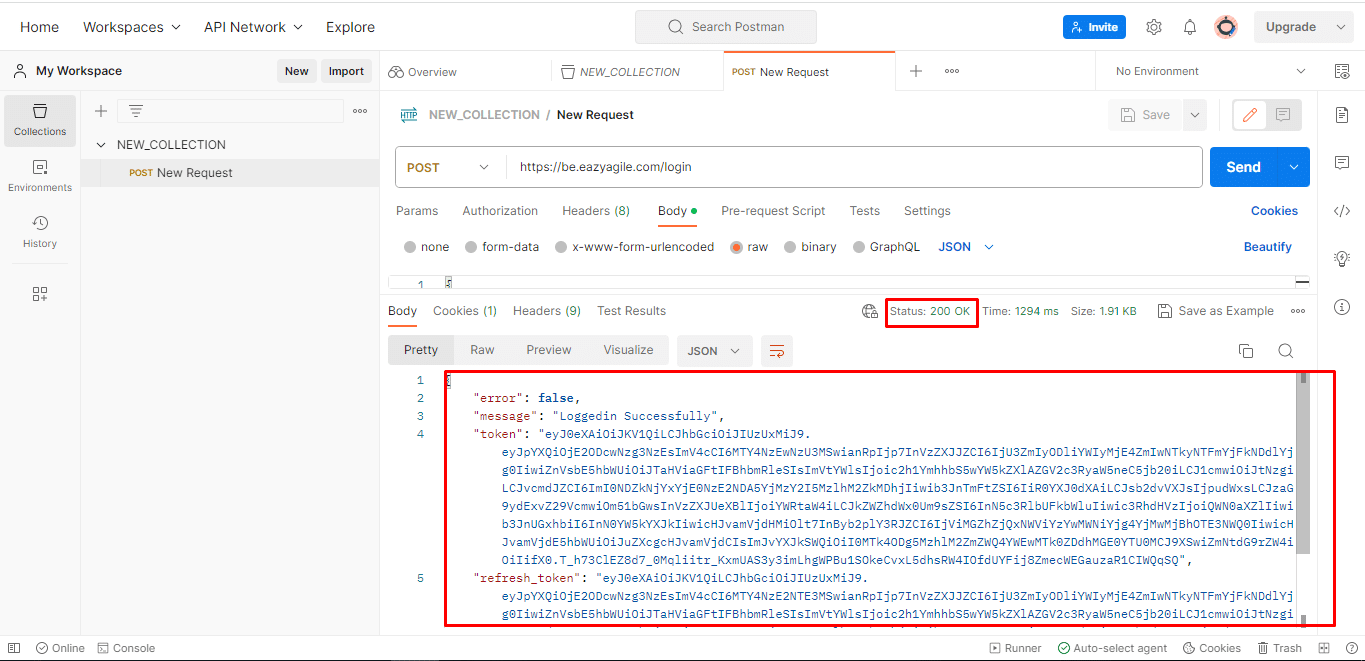Open the configure workspace sidebar grid icon
Viewport: 1365px width, 661px height.
pos(40,294)
